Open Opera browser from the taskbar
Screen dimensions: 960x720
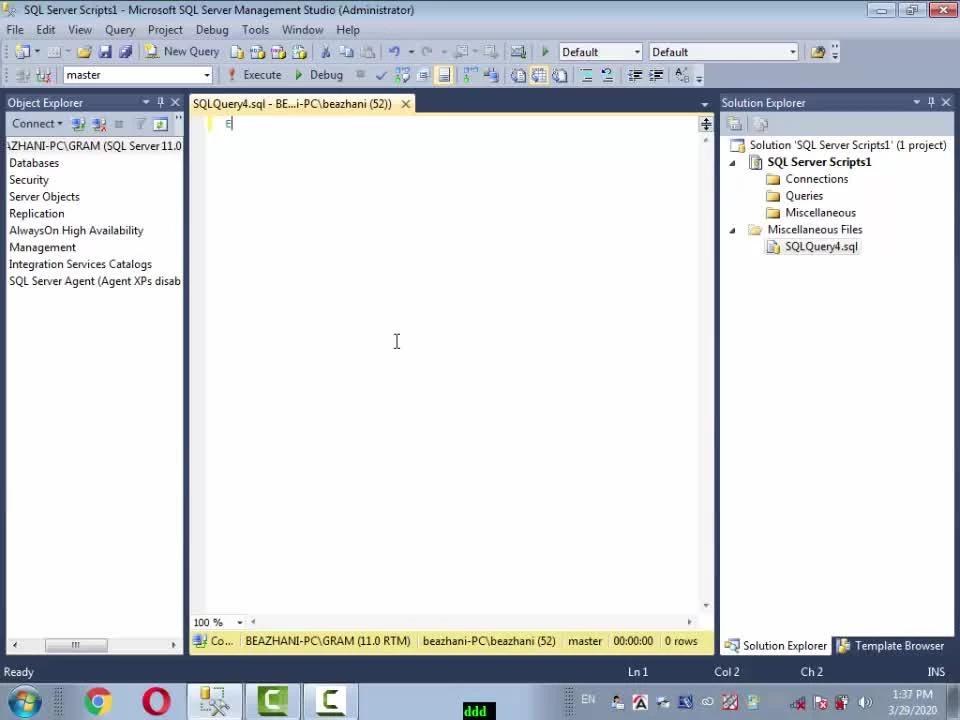click(156, 701)
